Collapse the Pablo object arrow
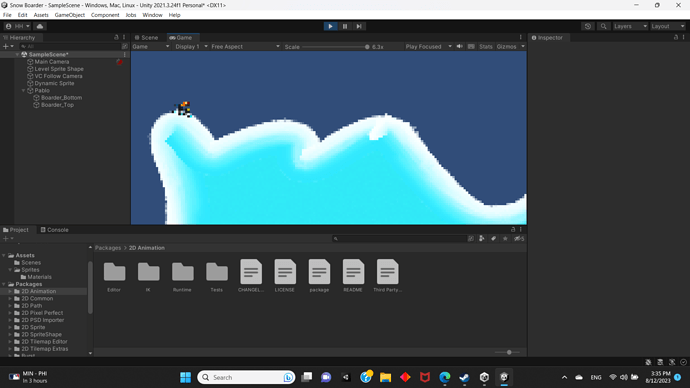The width and height of the screenshot is (690, 388). tap(23, 91)
